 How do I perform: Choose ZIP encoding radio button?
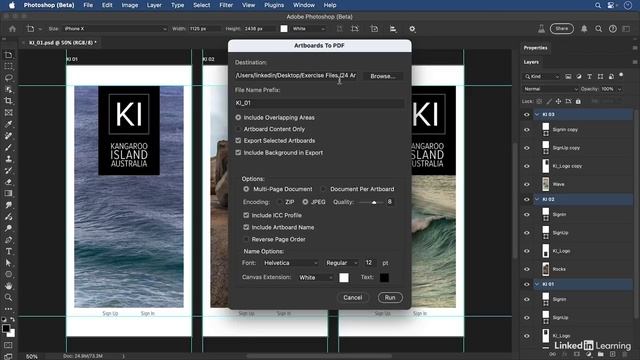(x=280, y=202)
